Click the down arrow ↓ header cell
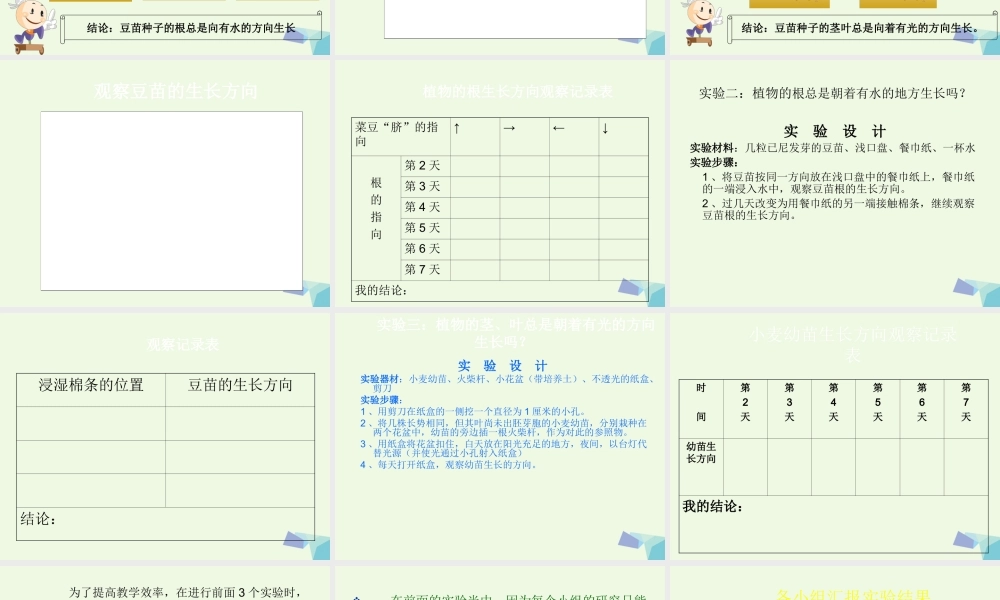 point(624,136)
